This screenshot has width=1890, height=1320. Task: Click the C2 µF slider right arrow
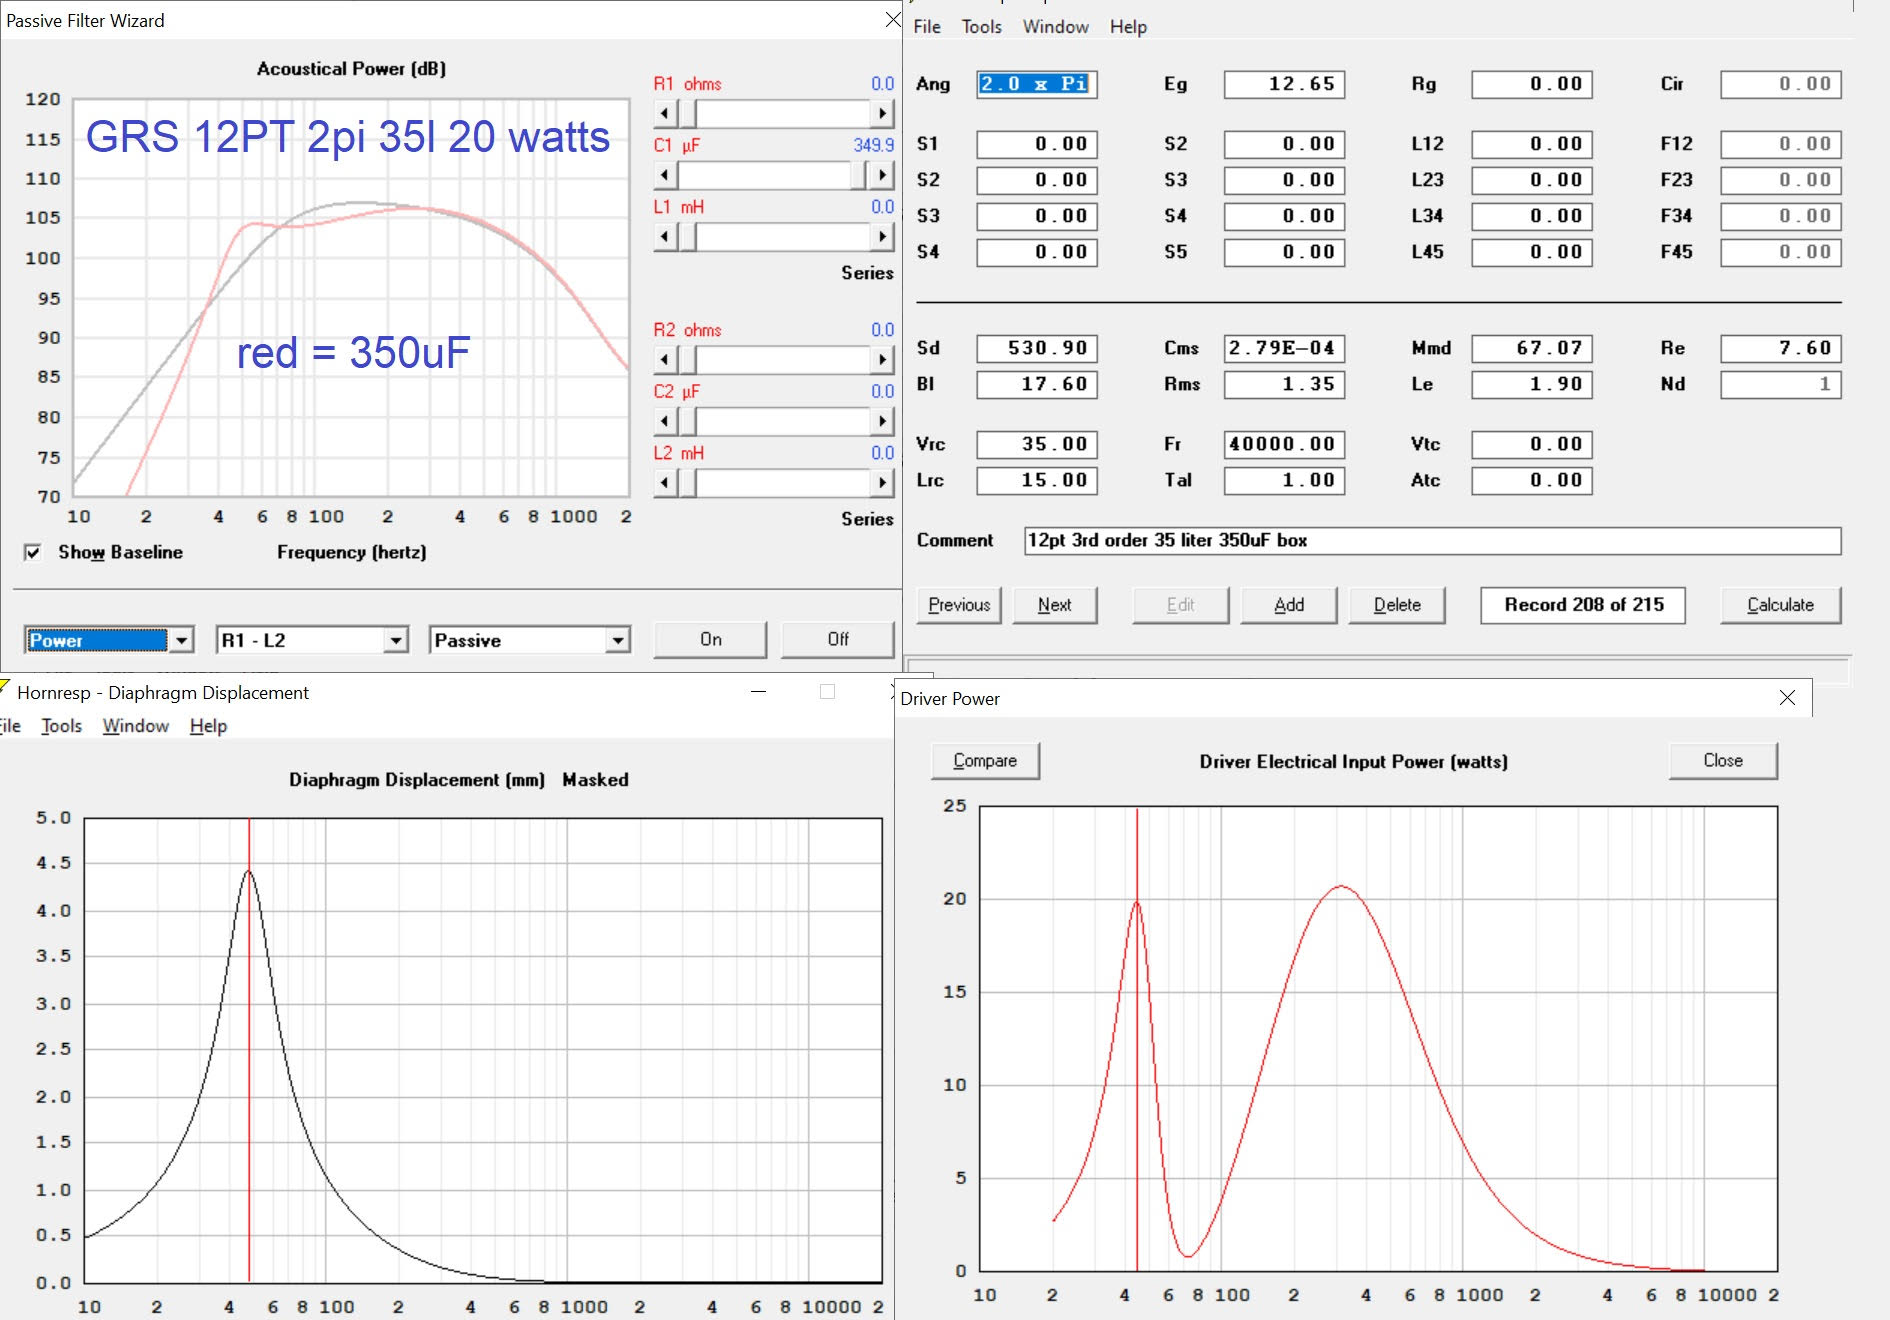coord(882,421)
